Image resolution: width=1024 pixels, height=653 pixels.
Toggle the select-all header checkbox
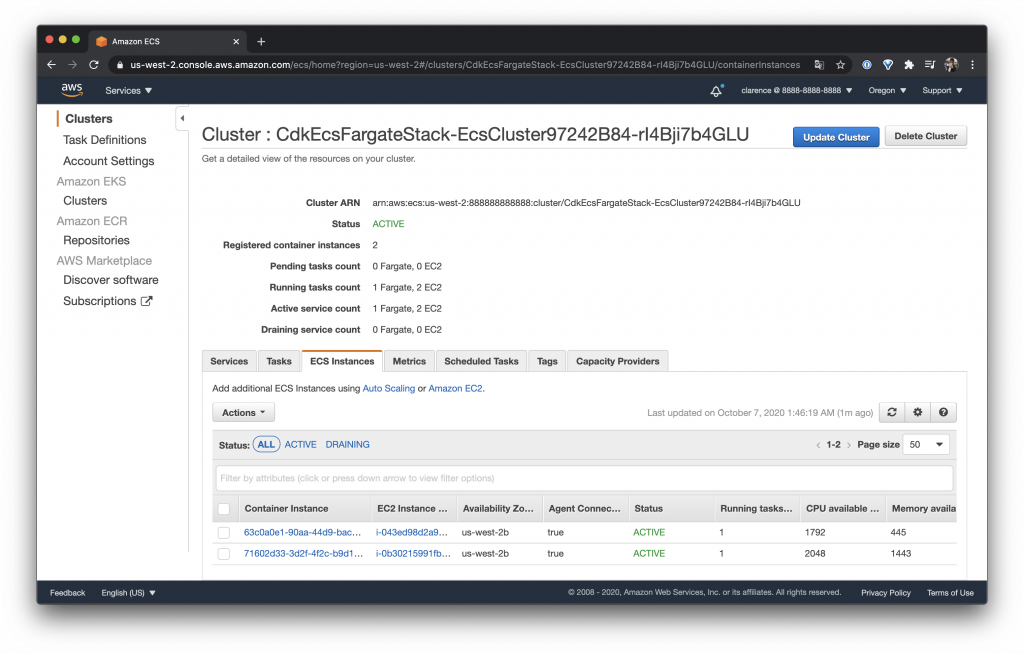224,509
